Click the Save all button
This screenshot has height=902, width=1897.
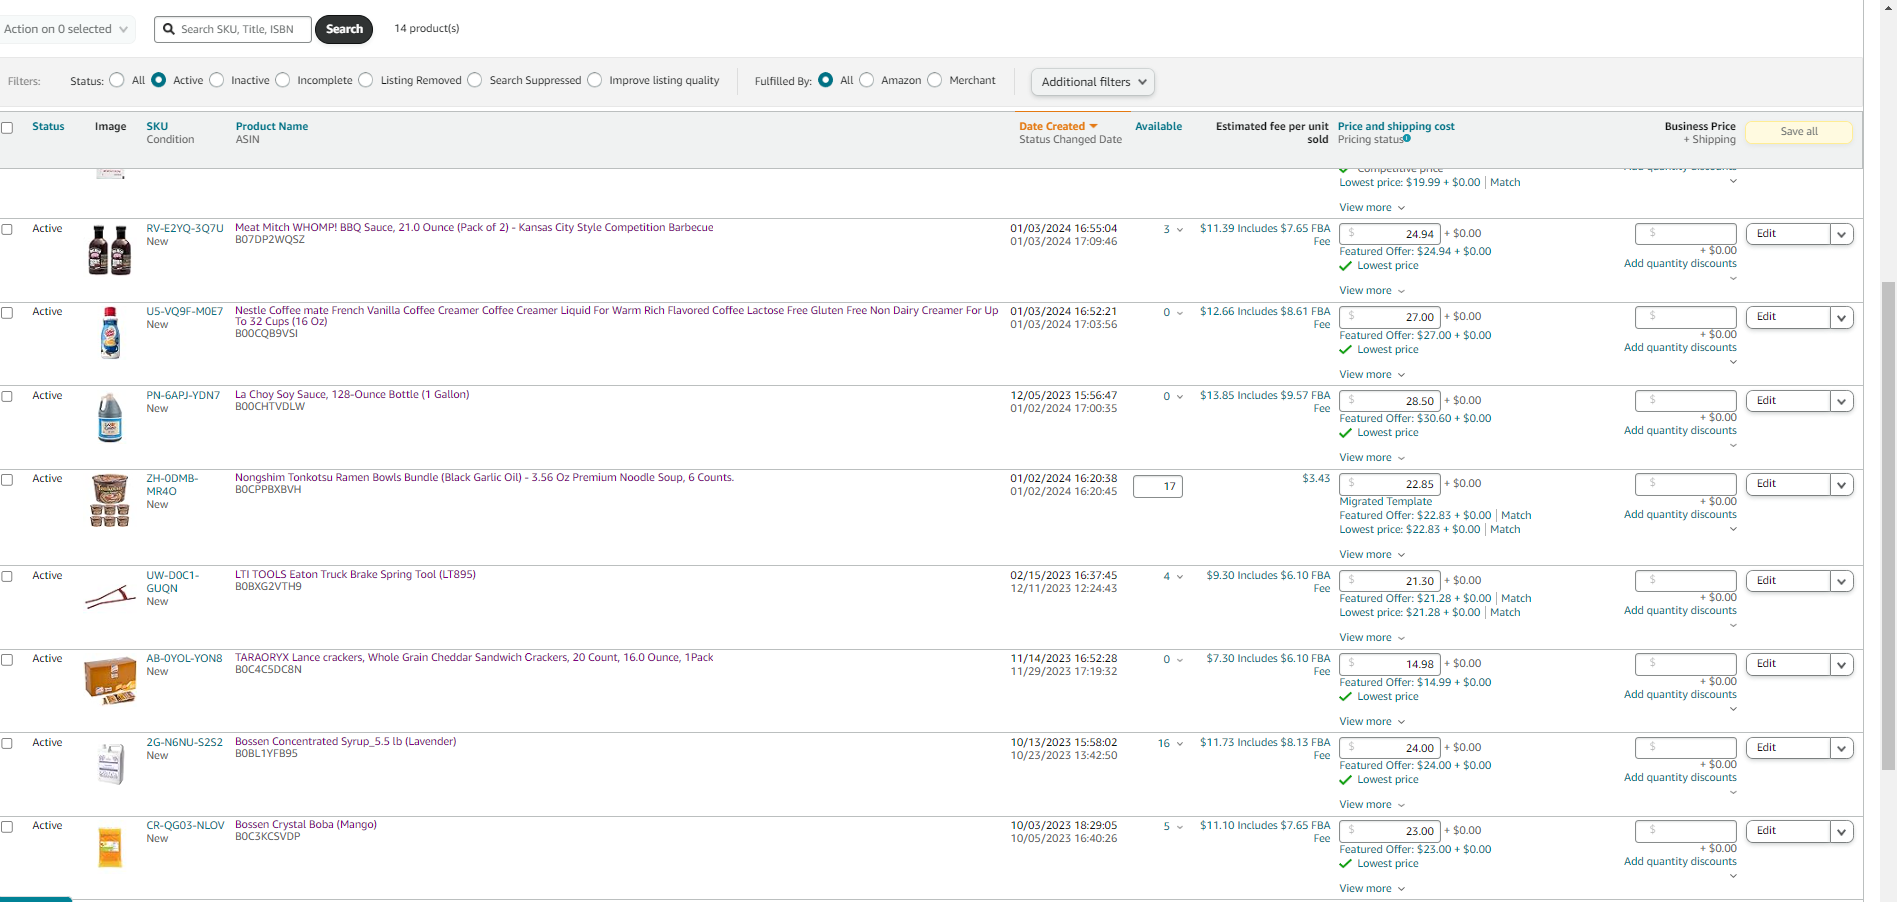(1799, 132)
